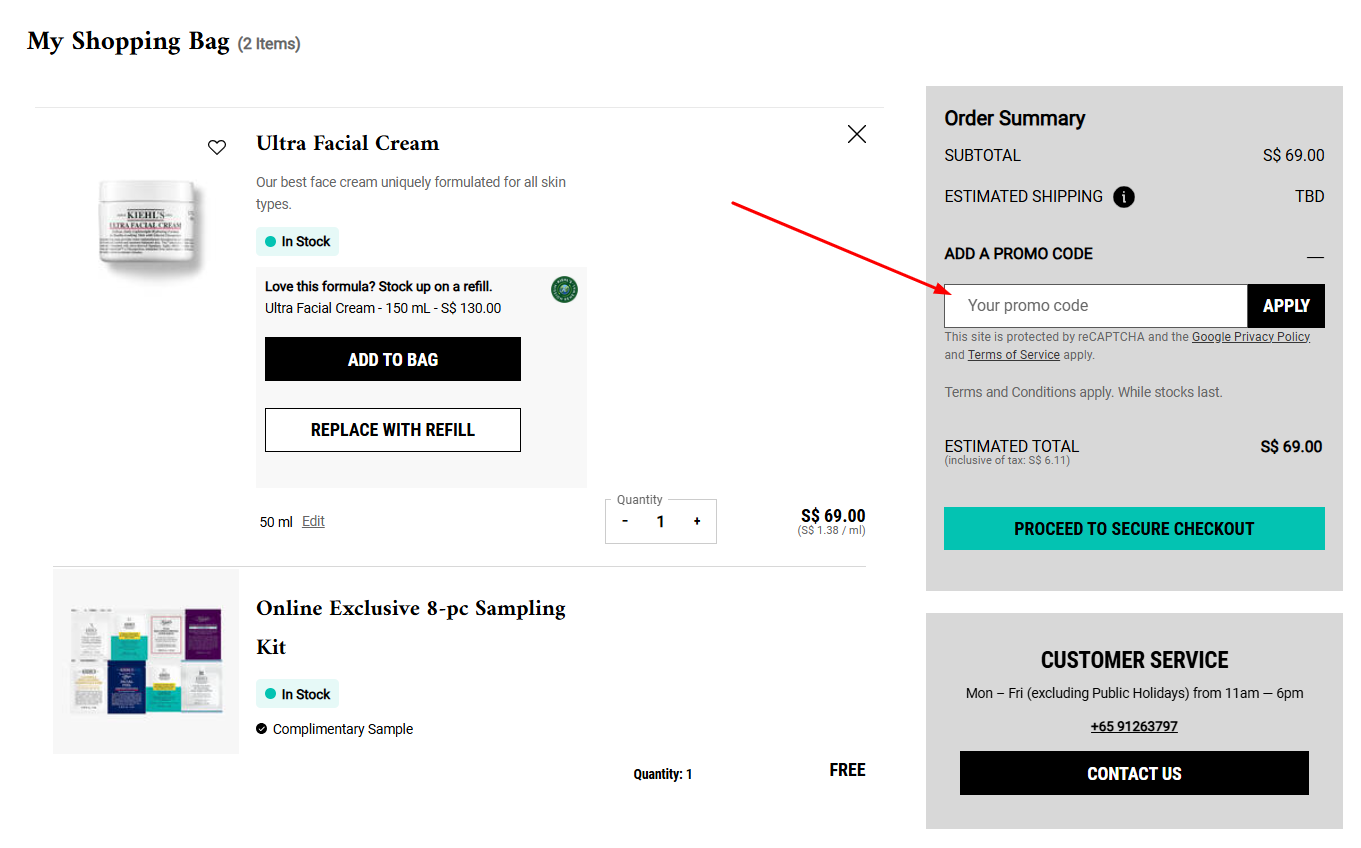Click the estimated shipping info icon
Image resolution: width=1361 pixels, height=848 pixels.
1123,197
